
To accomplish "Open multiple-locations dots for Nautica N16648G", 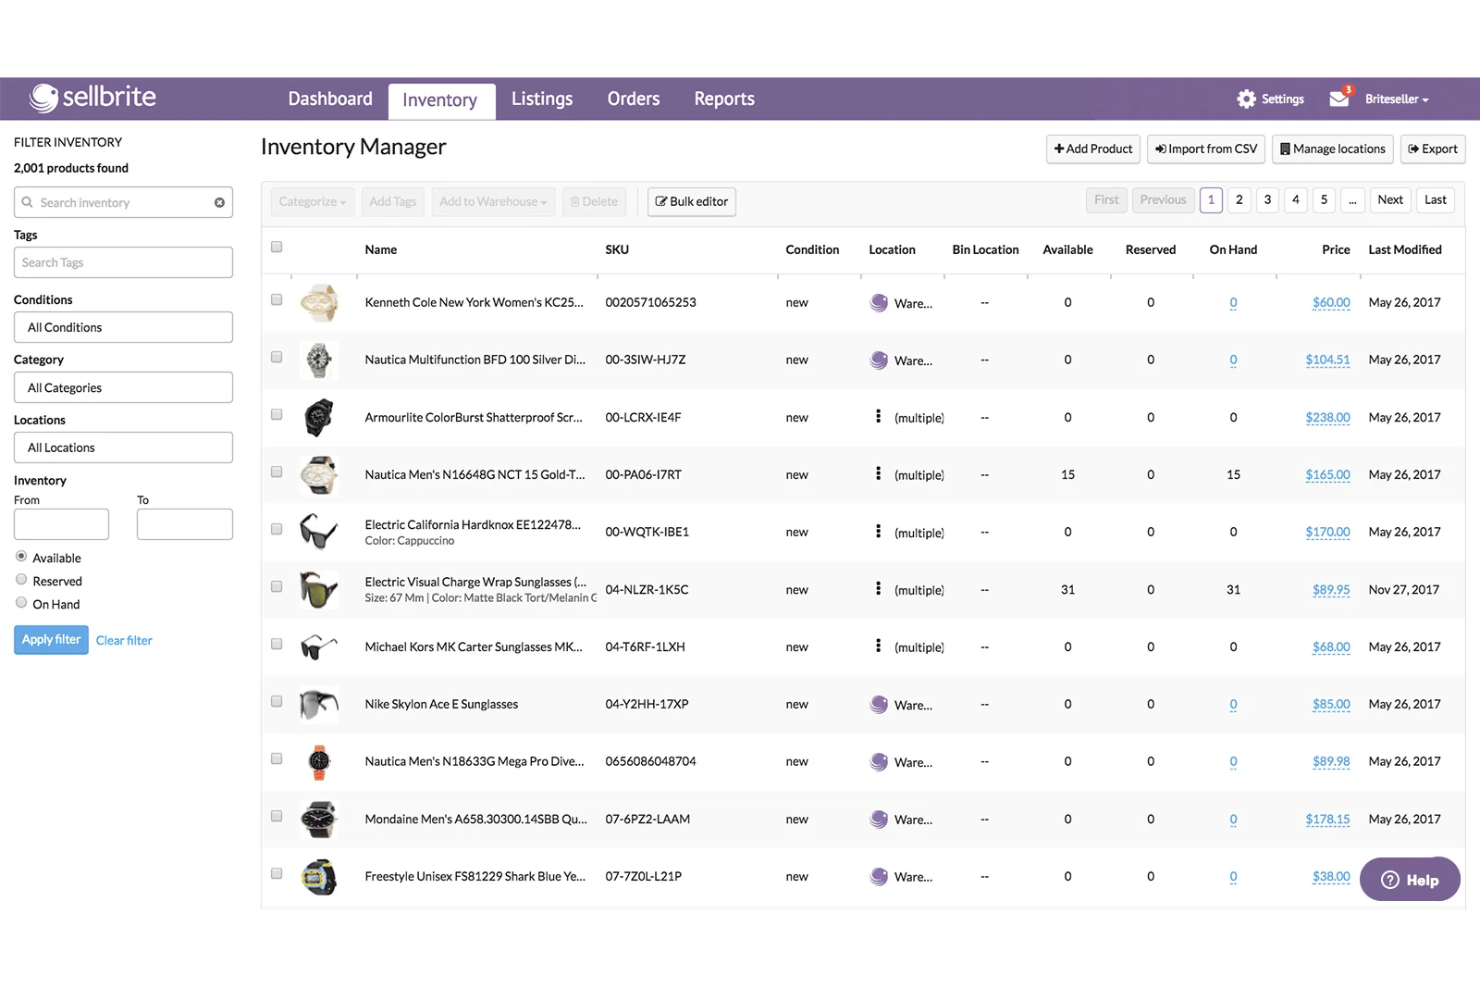I will 878,473.
